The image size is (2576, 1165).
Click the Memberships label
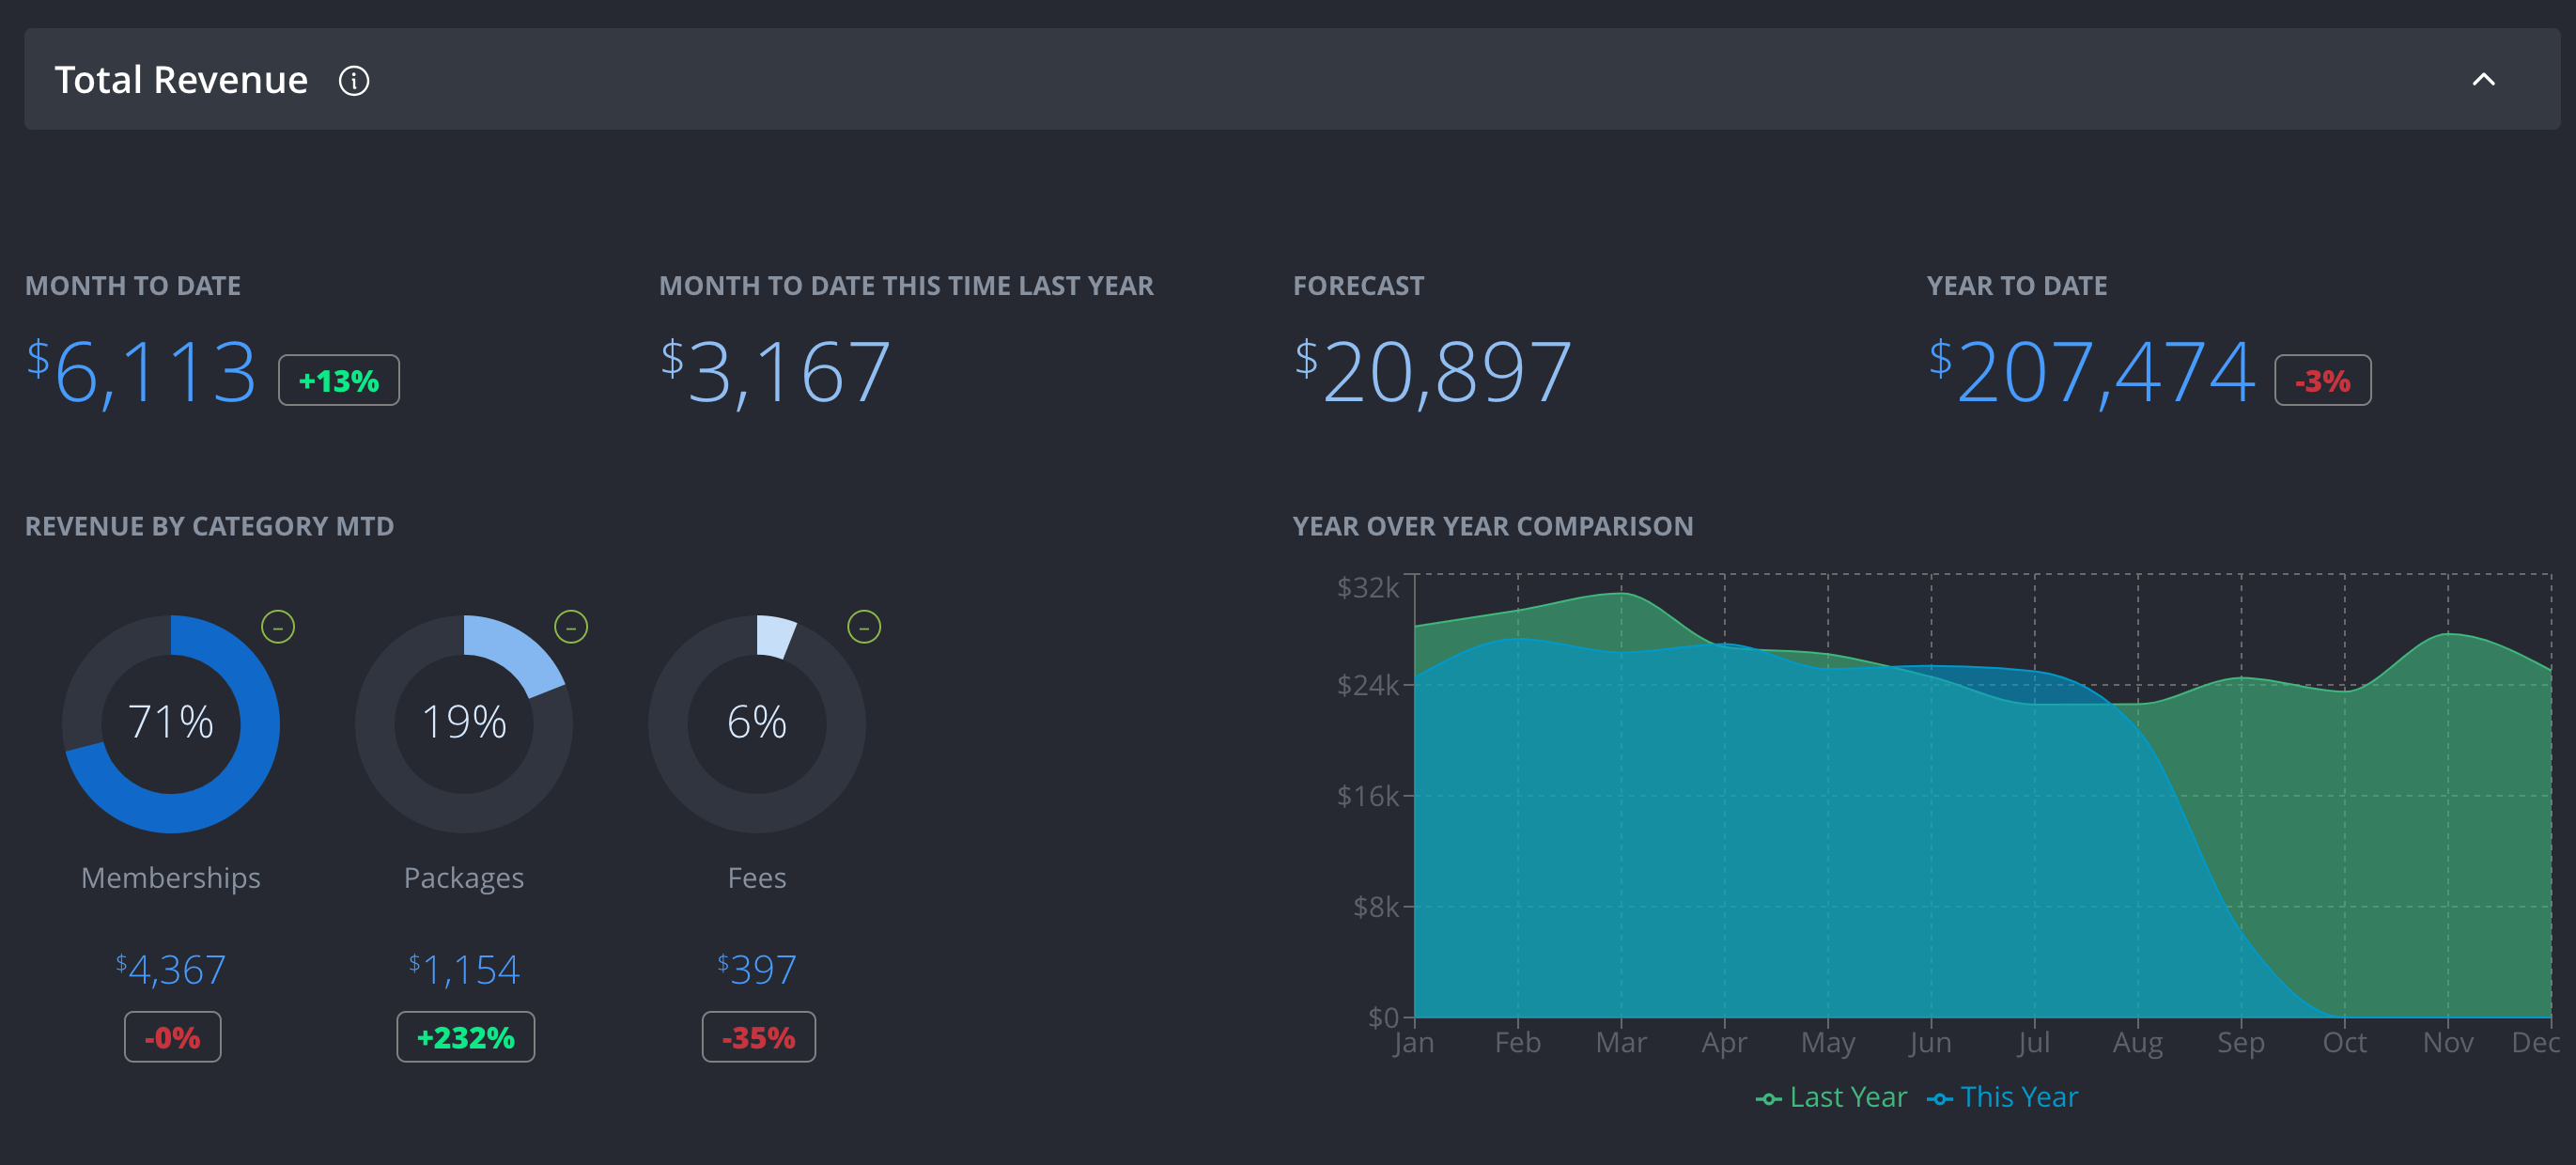pos(171,877)
